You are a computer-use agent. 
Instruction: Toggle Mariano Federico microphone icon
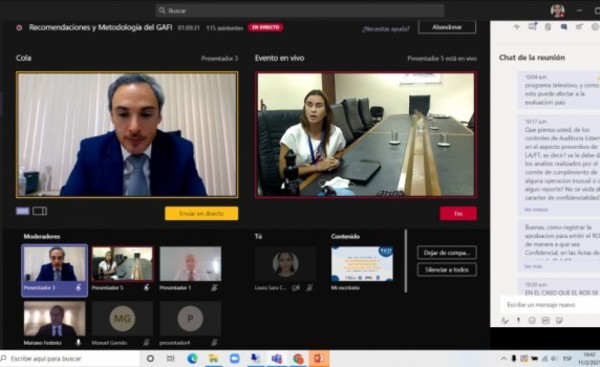coord(78,343)
